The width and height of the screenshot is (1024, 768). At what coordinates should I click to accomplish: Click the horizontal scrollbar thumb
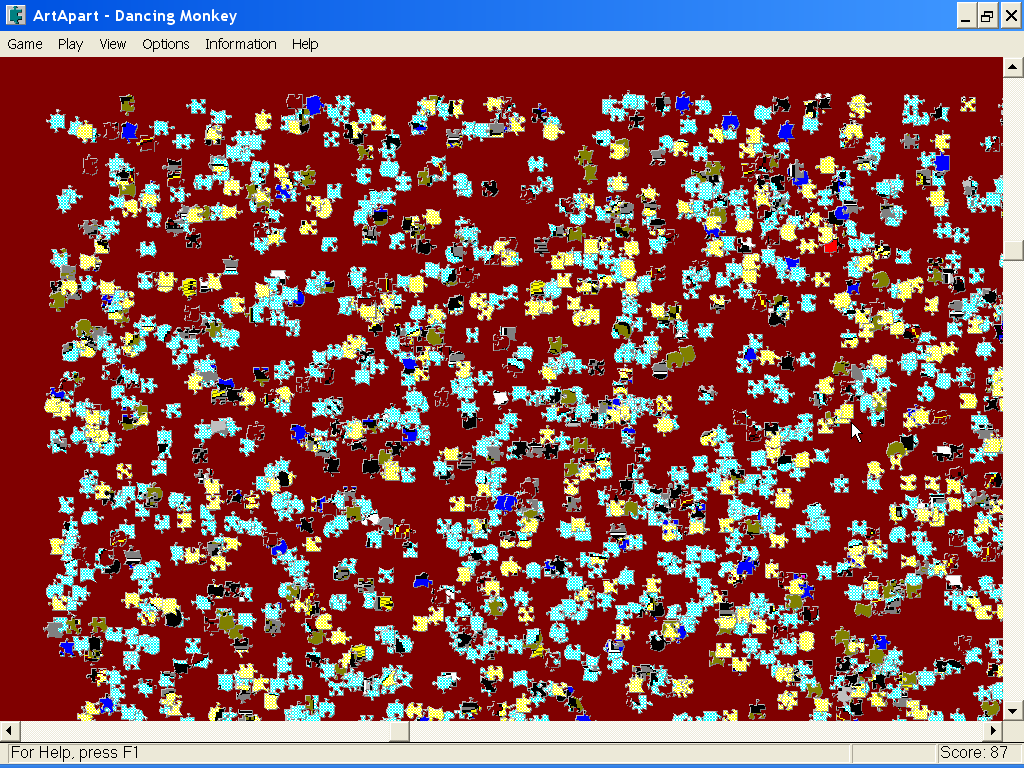pos(400,731)
